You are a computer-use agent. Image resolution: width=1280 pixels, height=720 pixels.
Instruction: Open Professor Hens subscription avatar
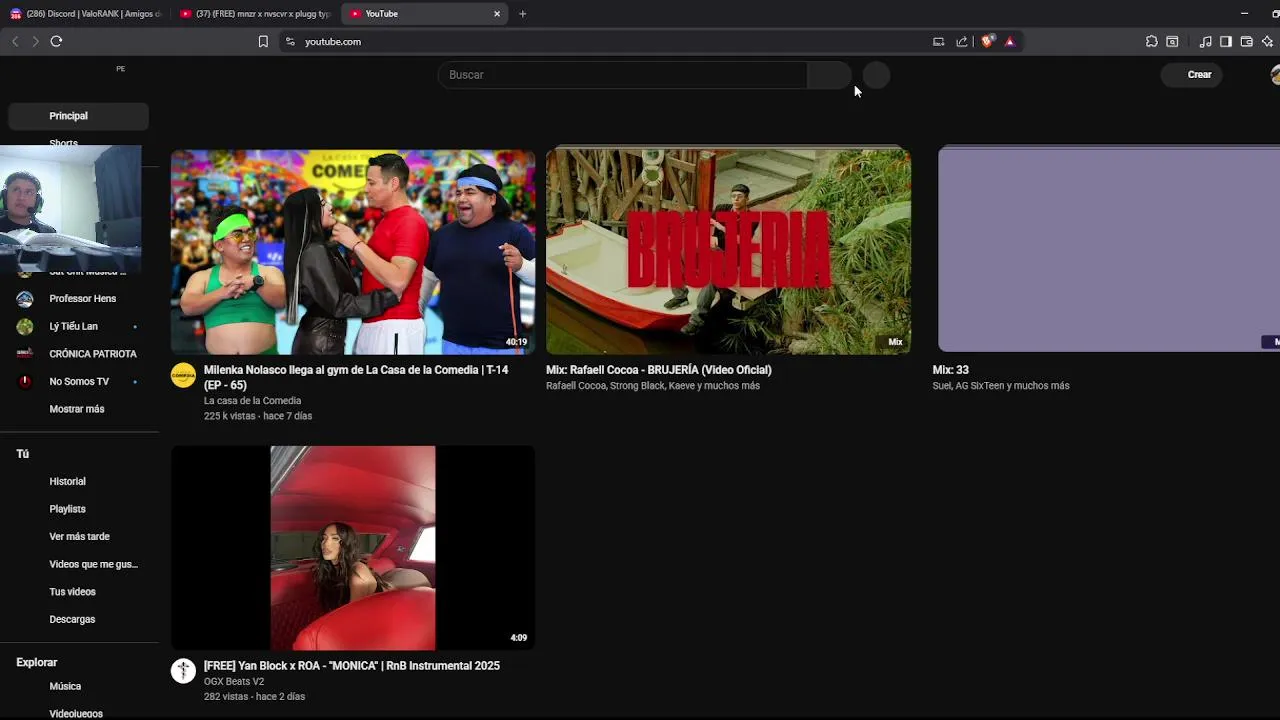(25, 299)
